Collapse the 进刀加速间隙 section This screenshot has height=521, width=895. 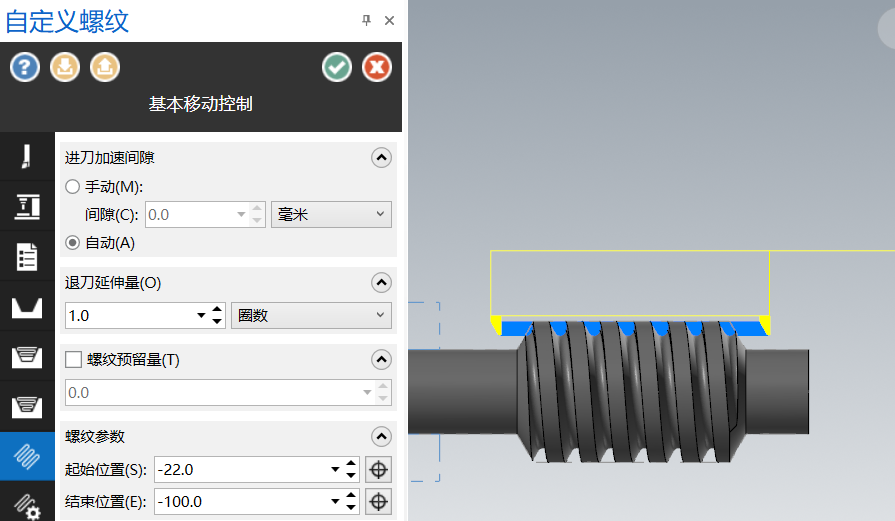[x=381, y=157]
